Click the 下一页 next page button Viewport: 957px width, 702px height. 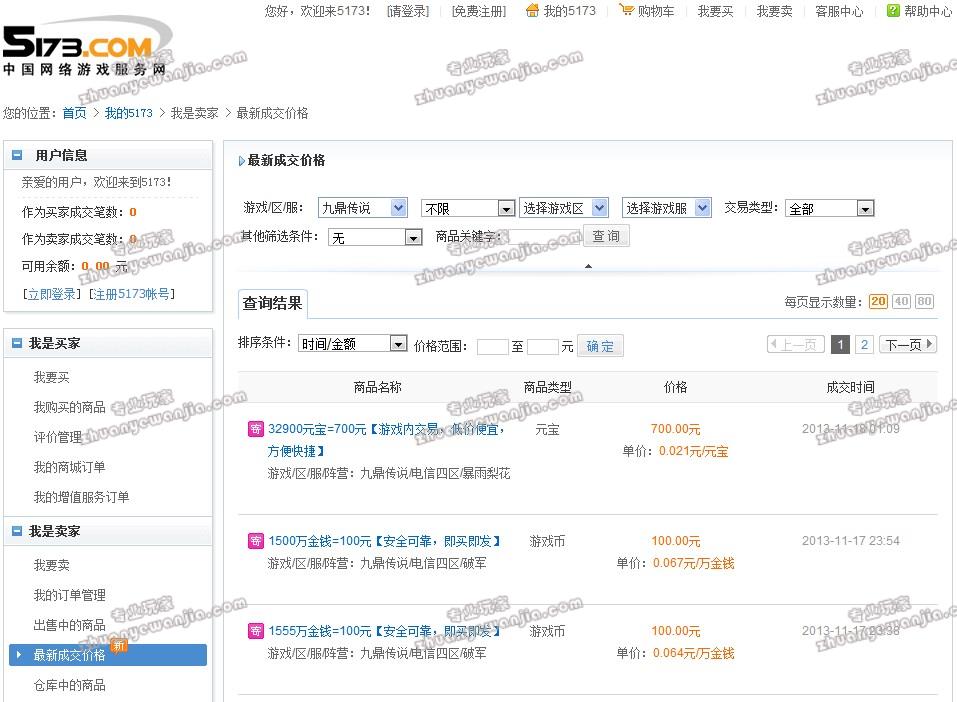click(908, 345)
